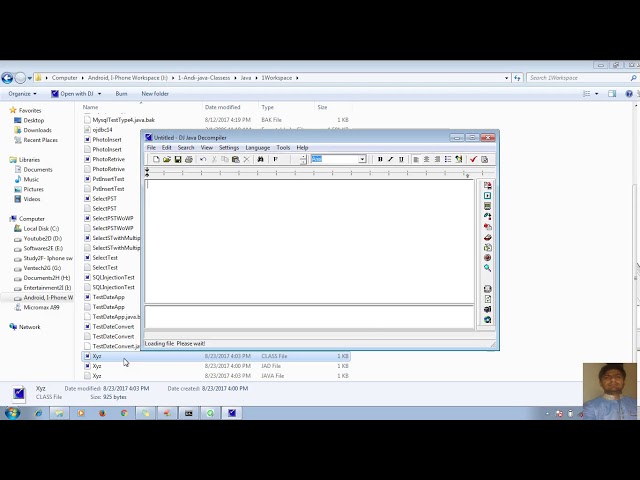Screen dimensions: 640x480
Task: Click New folder in Explorer toolbar
Action: tap(155, 94)
